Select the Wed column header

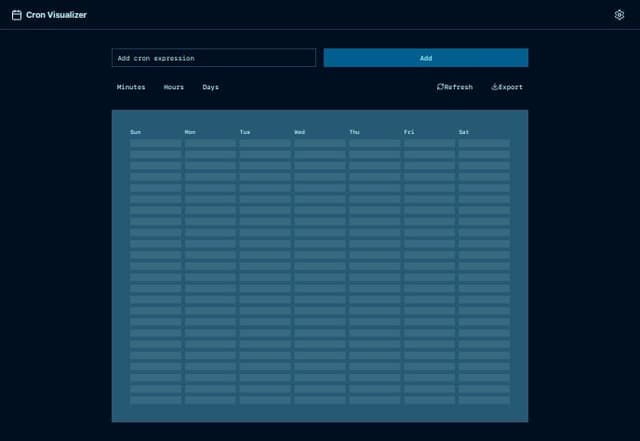pos(300,132)
